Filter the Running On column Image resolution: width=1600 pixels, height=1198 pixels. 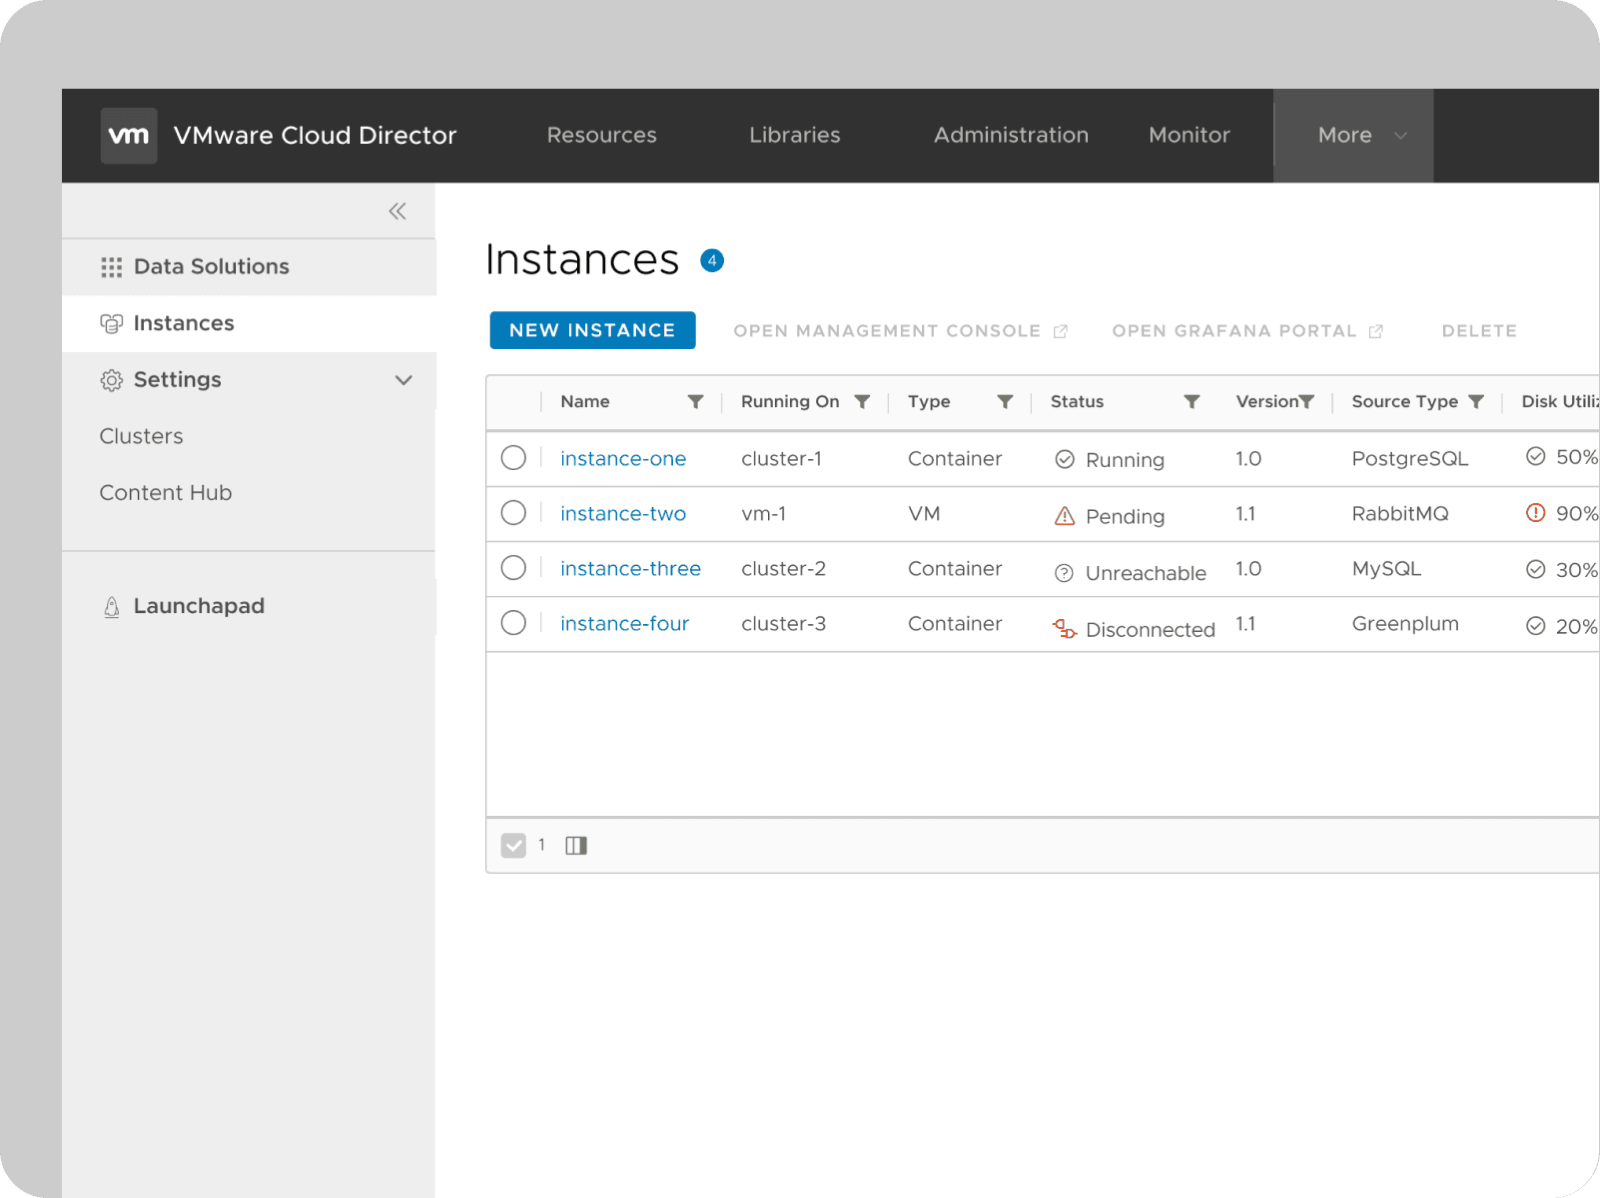(x=862, y=402)
